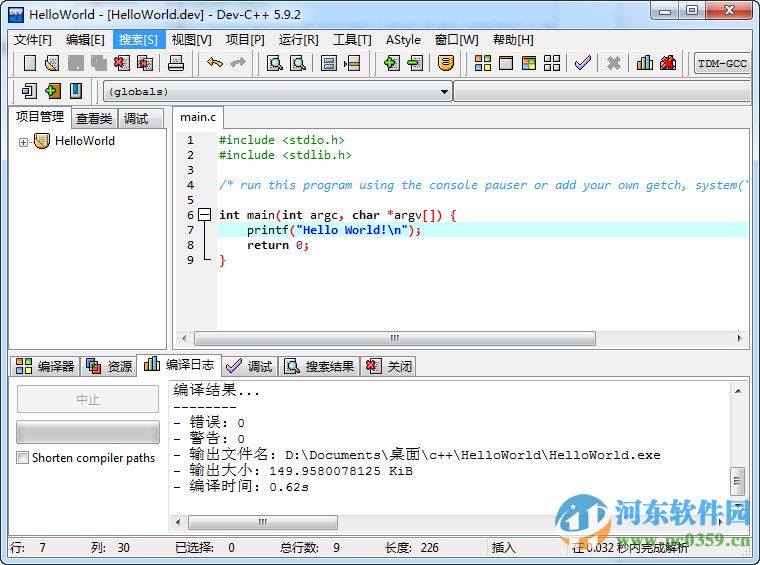Click the Compile and Run colorful icon
Image resolution: width=760 pixels, height=565 pixels.
(x=529, y=63)
